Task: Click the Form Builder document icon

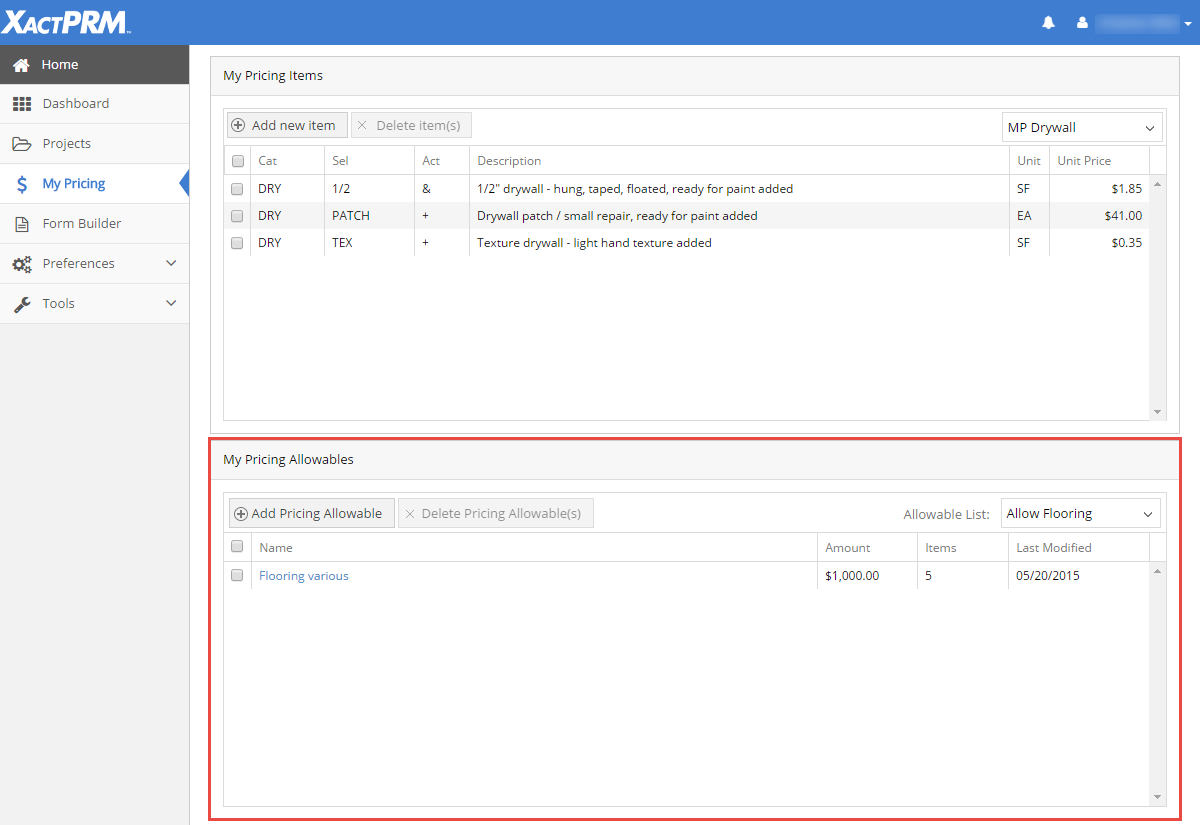Action: [21, 224]
